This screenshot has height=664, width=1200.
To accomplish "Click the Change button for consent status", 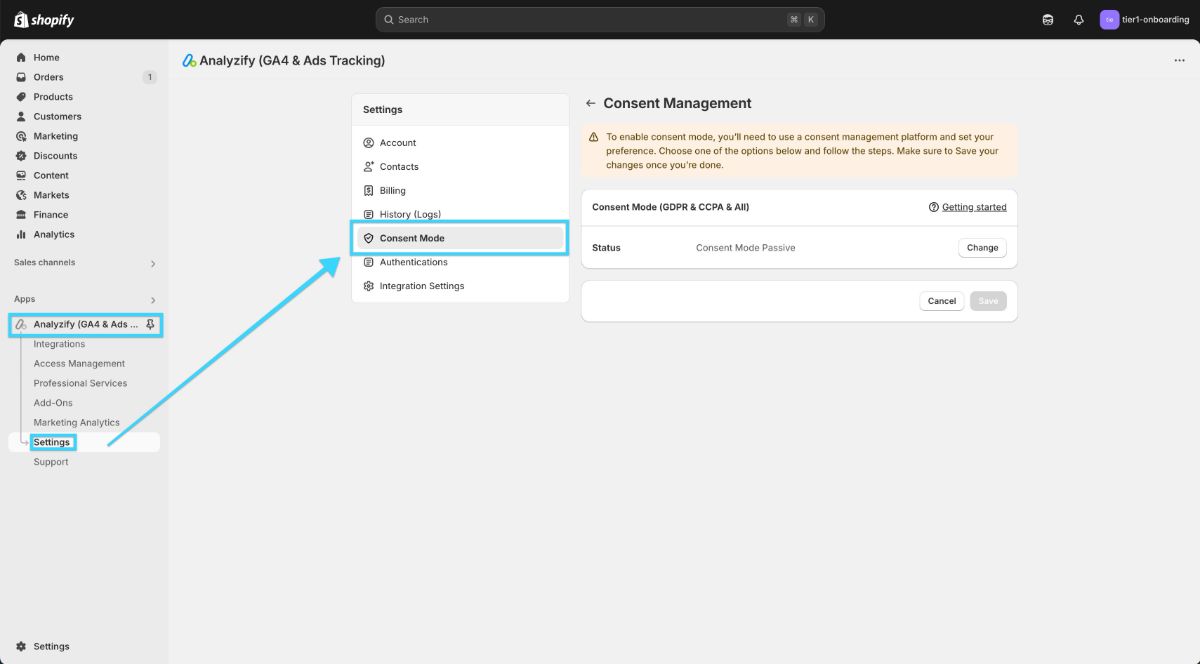I will pyautogui.click(x=982, y=248).
